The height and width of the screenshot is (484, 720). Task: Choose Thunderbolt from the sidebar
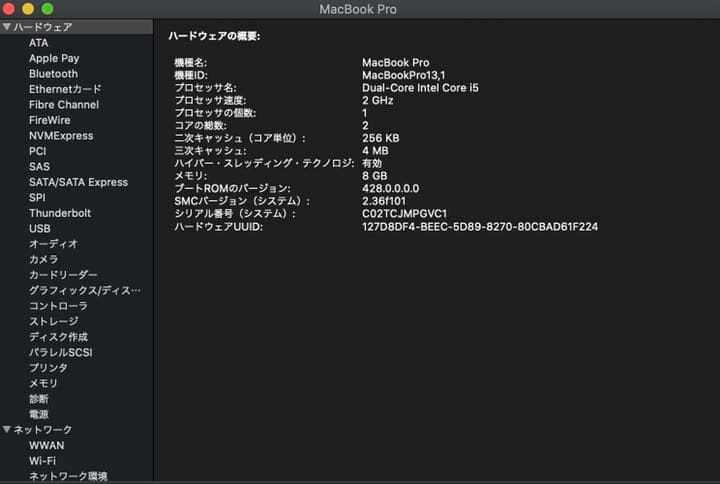click(x=60, y=213)
